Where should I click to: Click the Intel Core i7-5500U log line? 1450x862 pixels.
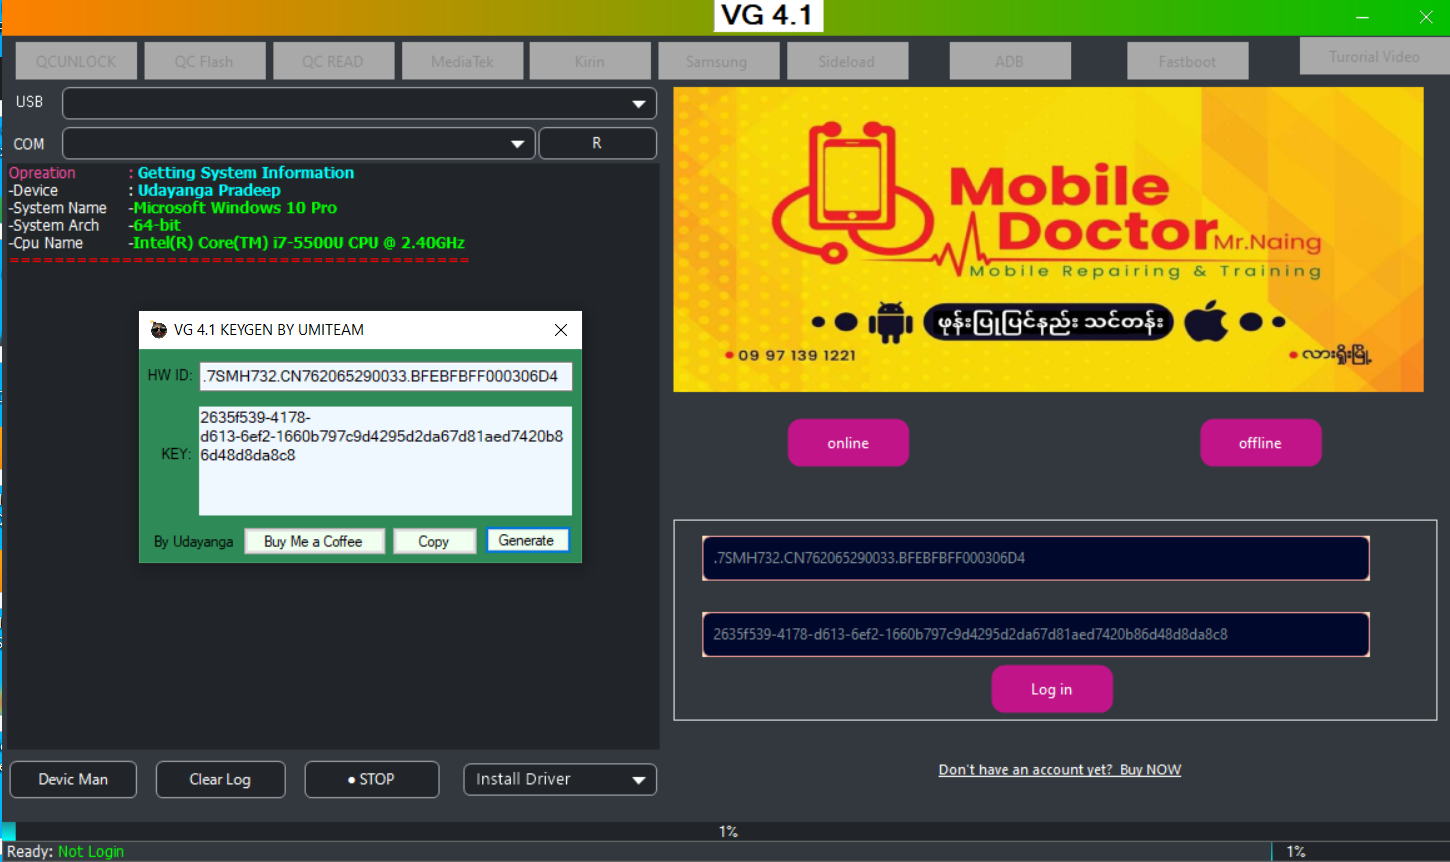298,243
